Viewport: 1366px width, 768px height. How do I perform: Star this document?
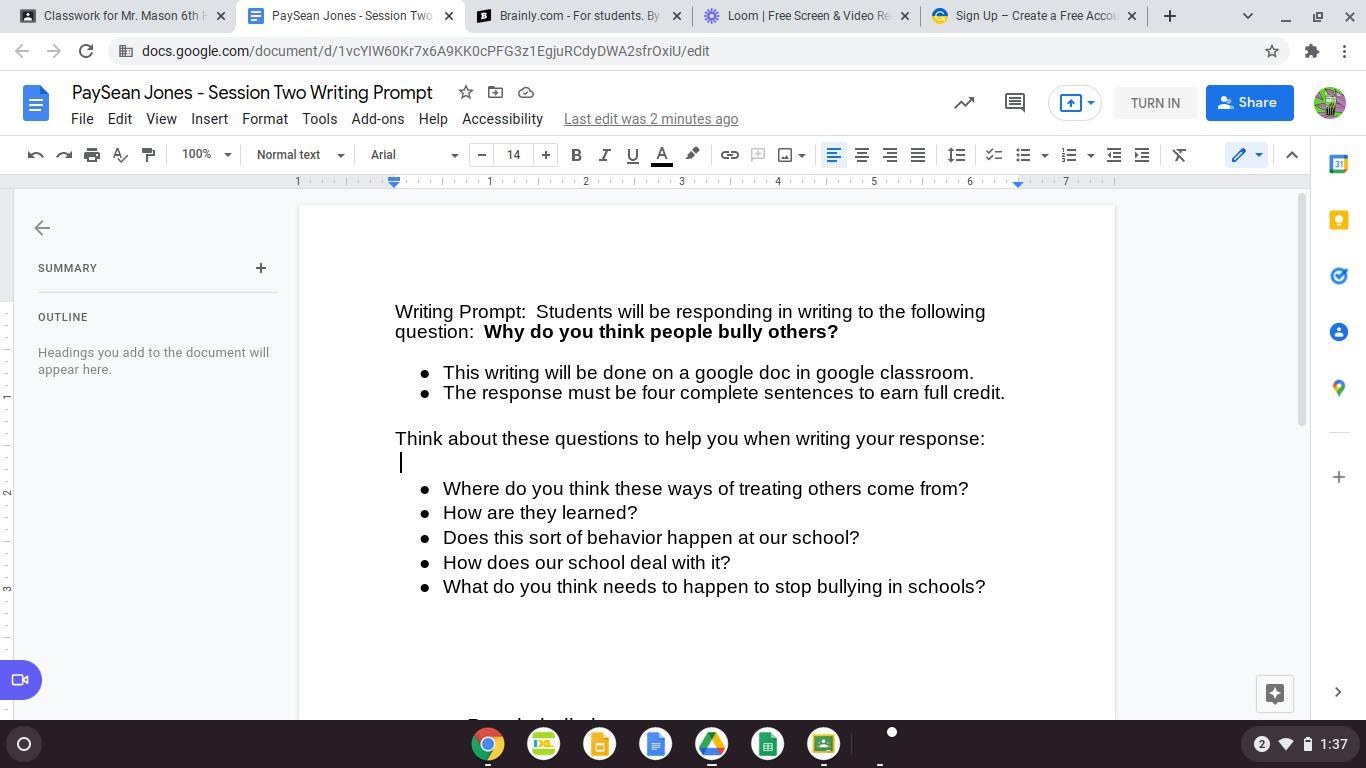tap(465, 92)
